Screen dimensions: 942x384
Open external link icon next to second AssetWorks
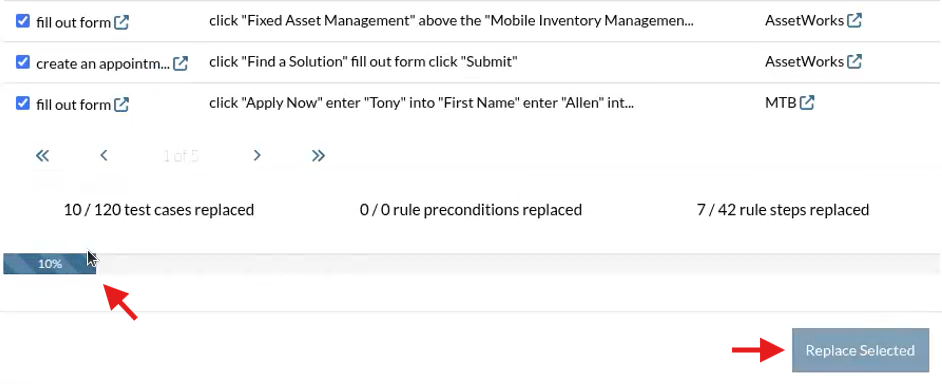[x=854, y=61]
